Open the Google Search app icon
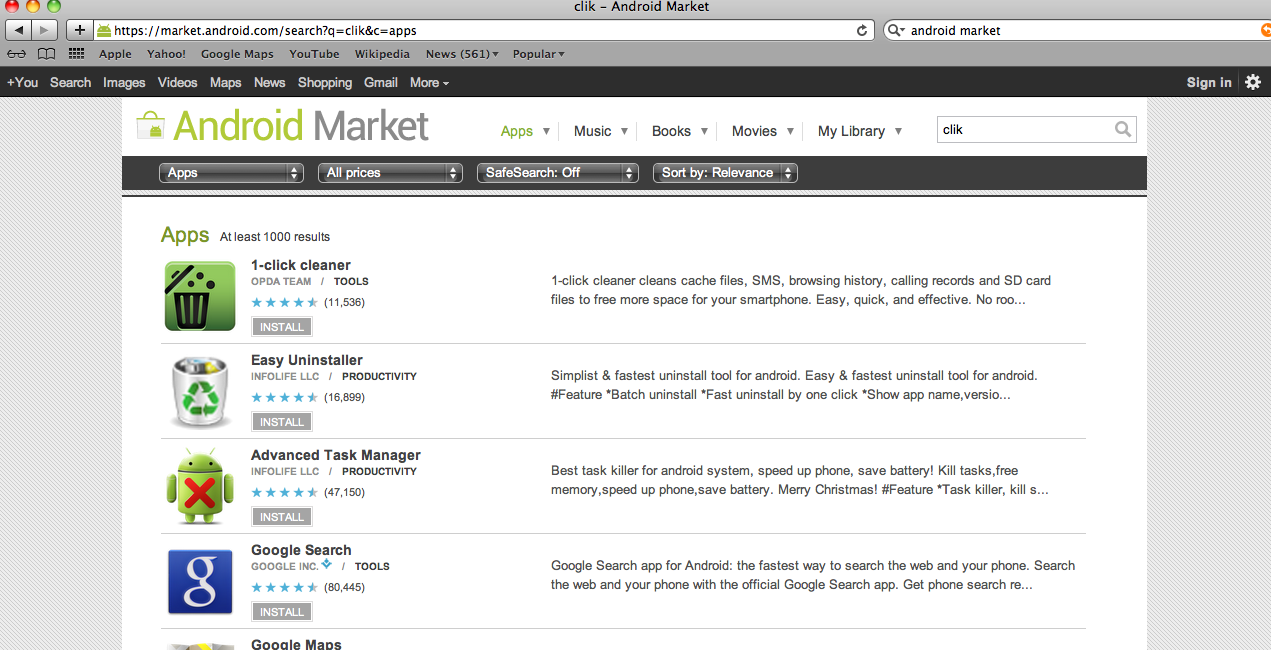The height and width of the screenshot is (650, 1271). (200, 580)
